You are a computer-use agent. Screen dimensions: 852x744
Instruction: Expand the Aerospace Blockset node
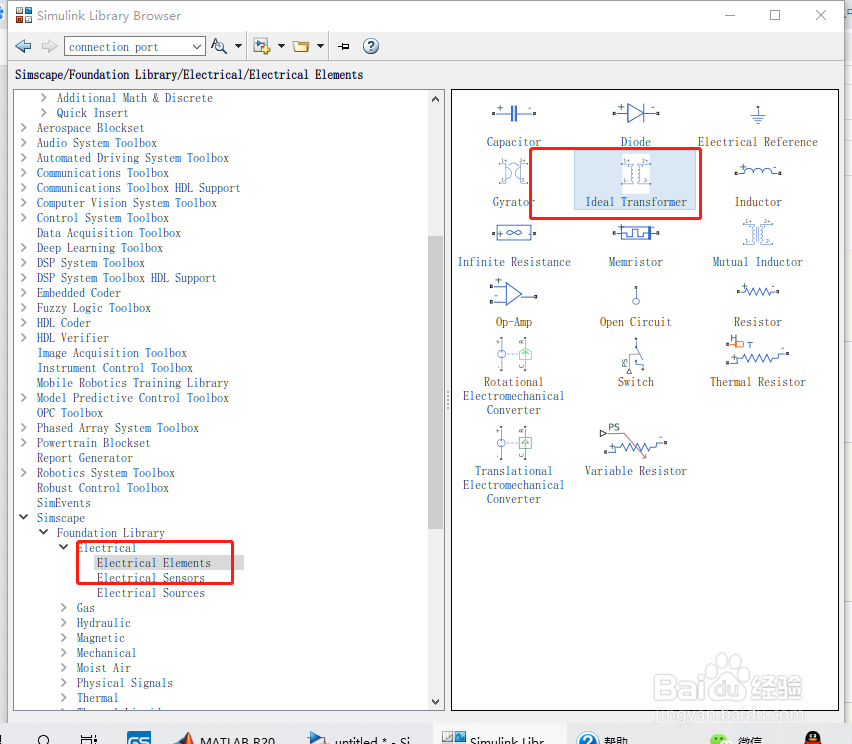click(x=23, y=128)
